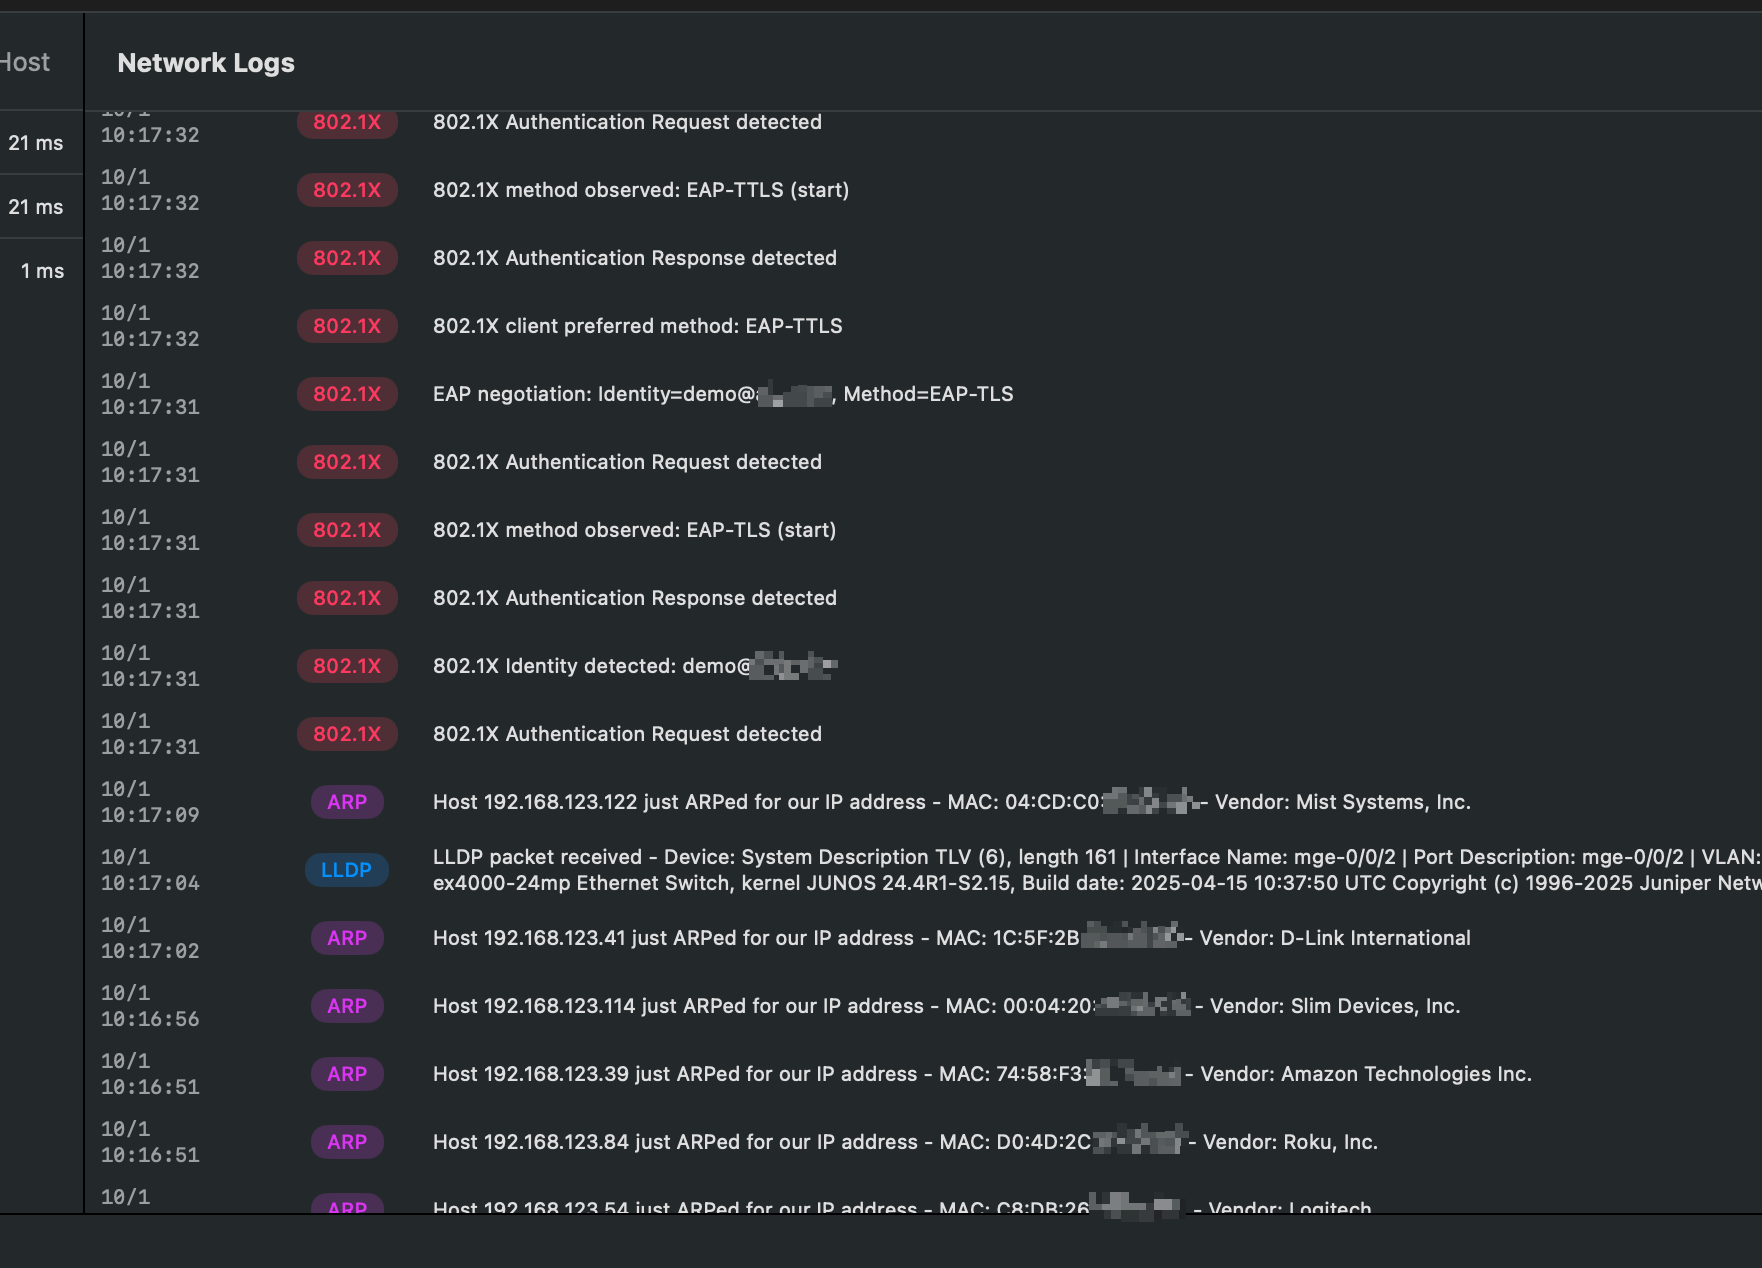Click the blue LLDP protocol badge
The height and width of the screenshot is (1268, 1762).
click(x=346, y=870)
